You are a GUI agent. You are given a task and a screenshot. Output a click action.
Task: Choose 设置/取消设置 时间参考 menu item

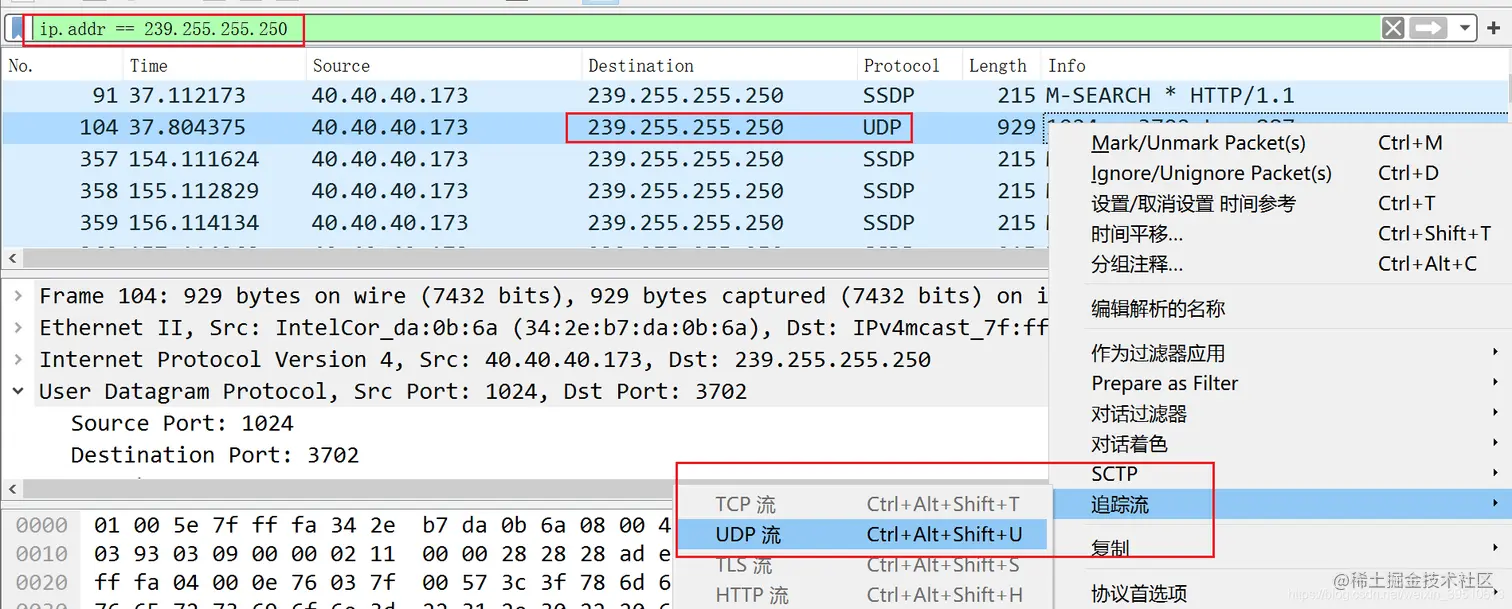(1280, 203)
